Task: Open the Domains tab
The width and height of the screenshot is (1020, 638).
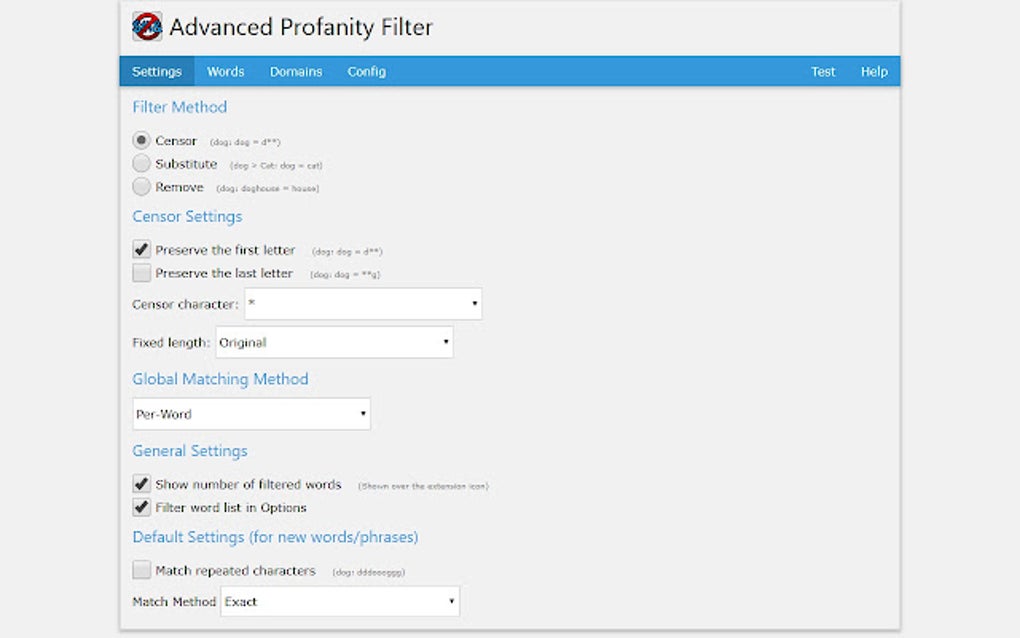Action: [x=295, y=71]
